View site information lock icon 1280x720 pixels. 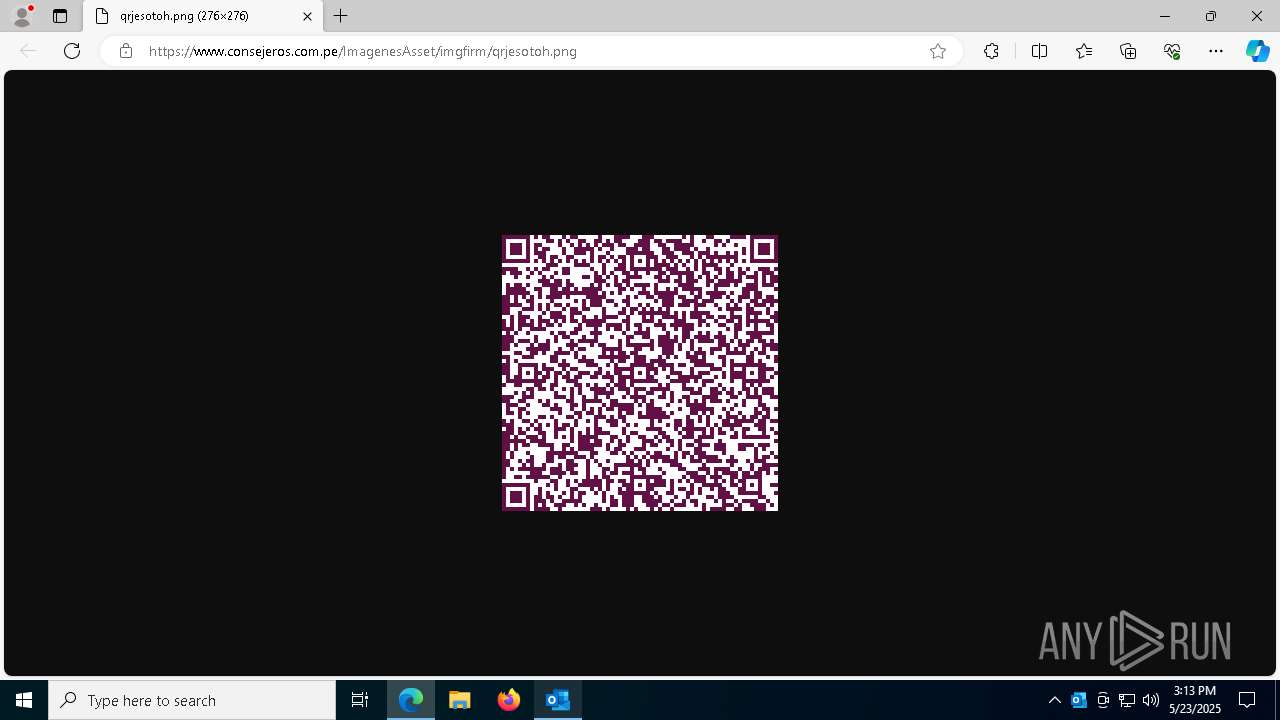125,51
